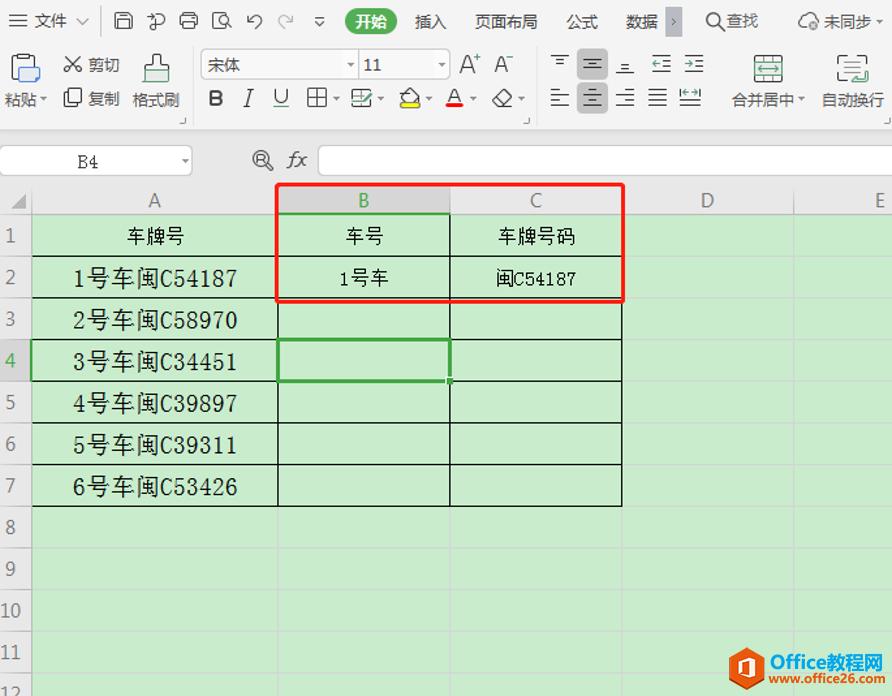Decrease font size with A- icon
The image size is (892, 696).
pos(503,64)
